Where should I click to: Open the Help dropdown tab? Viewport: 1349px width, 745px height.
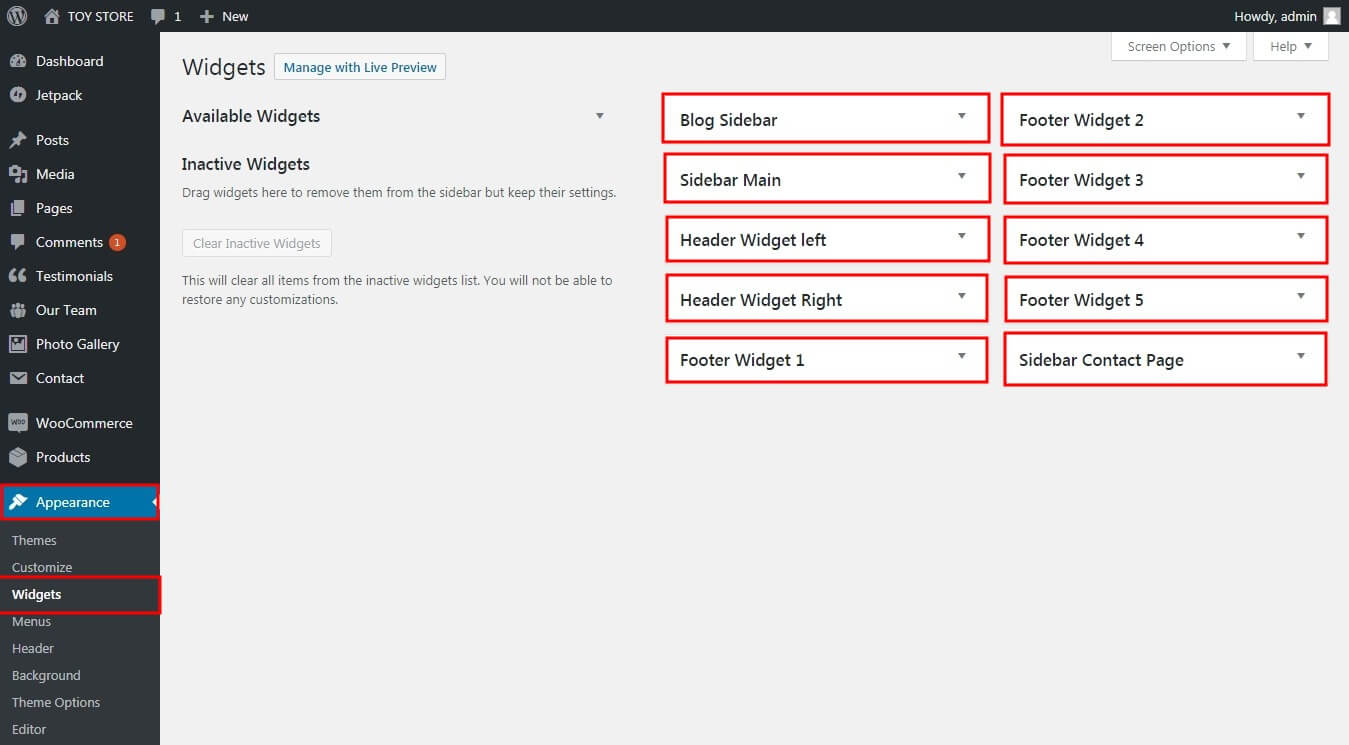(x=1291, y=46)
